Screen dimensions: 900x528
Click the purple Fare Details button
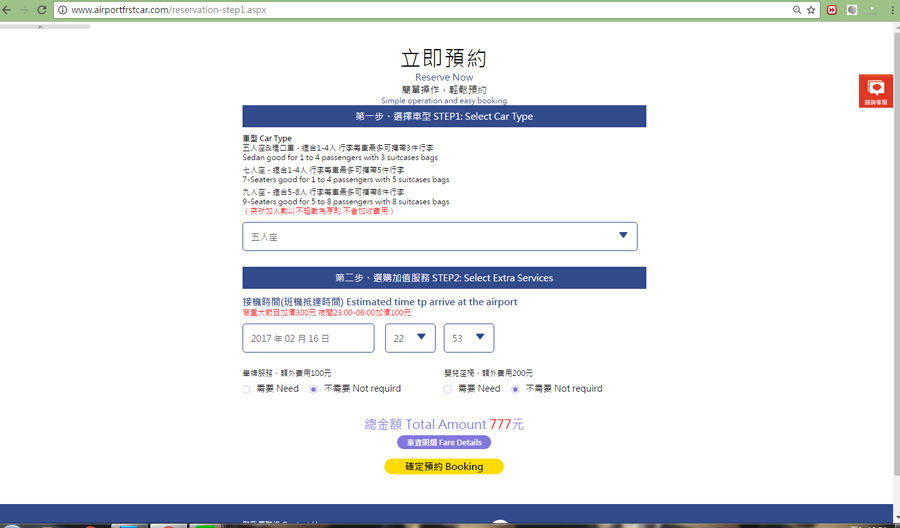(443, 442)
